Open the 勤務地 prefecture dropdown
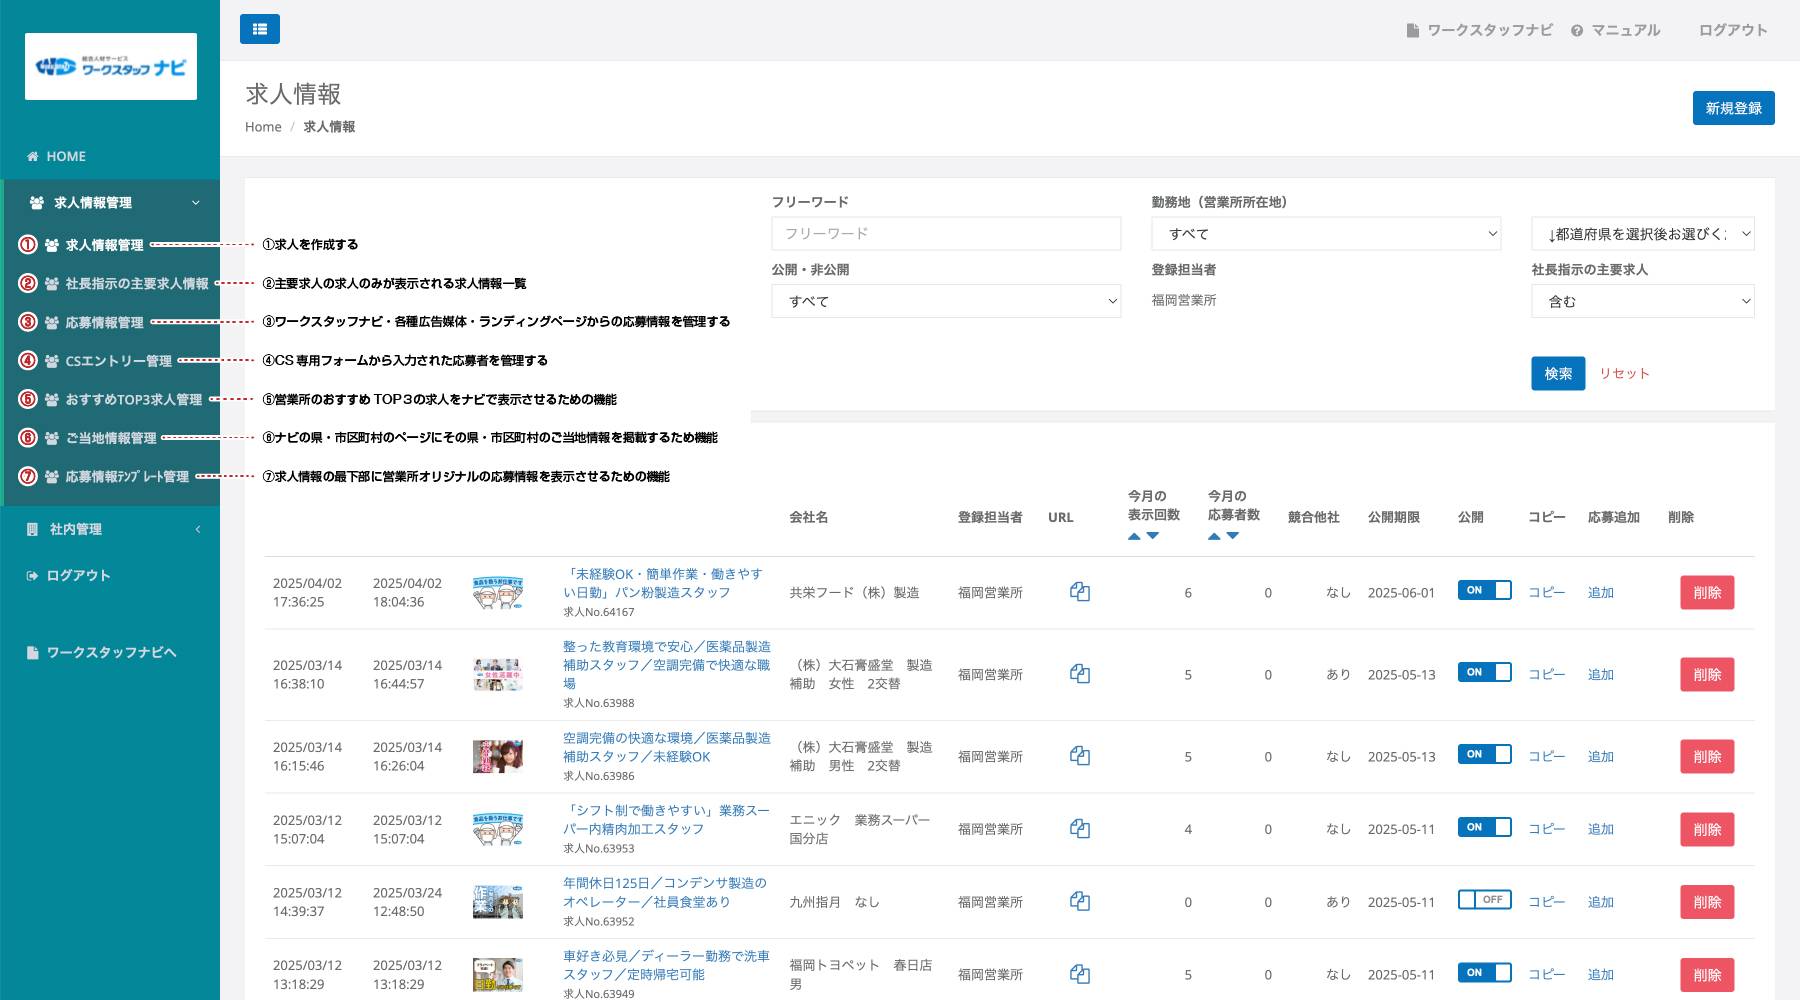Image resolution: width=1800 pixels, height=1000 pixels. 1326,234
